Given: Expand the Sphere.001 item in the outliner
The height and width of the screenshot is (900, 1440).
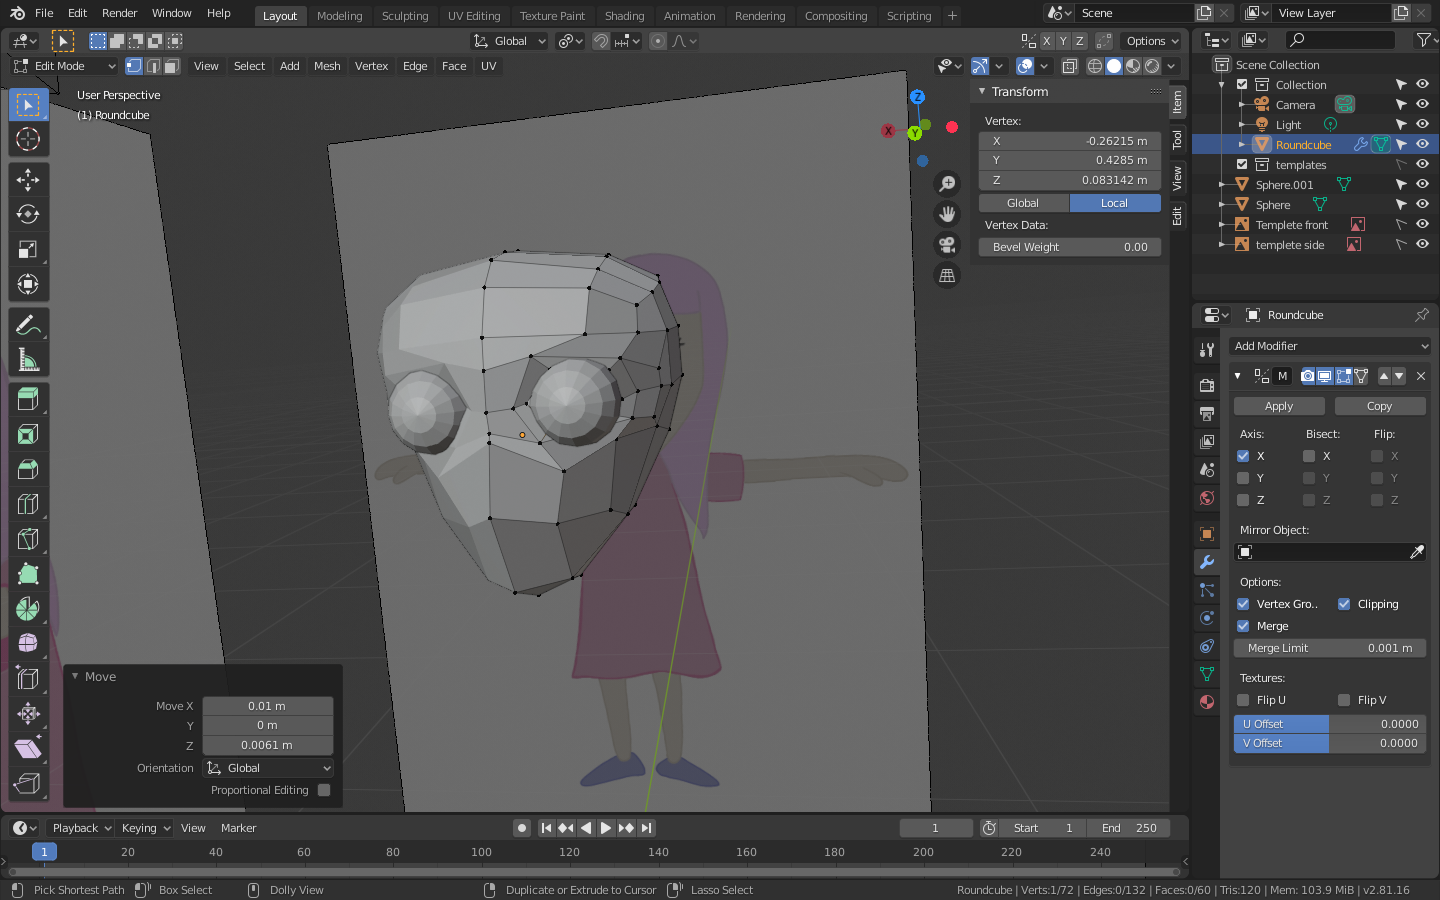Looking at the screenshot, I should (1222, 185).
